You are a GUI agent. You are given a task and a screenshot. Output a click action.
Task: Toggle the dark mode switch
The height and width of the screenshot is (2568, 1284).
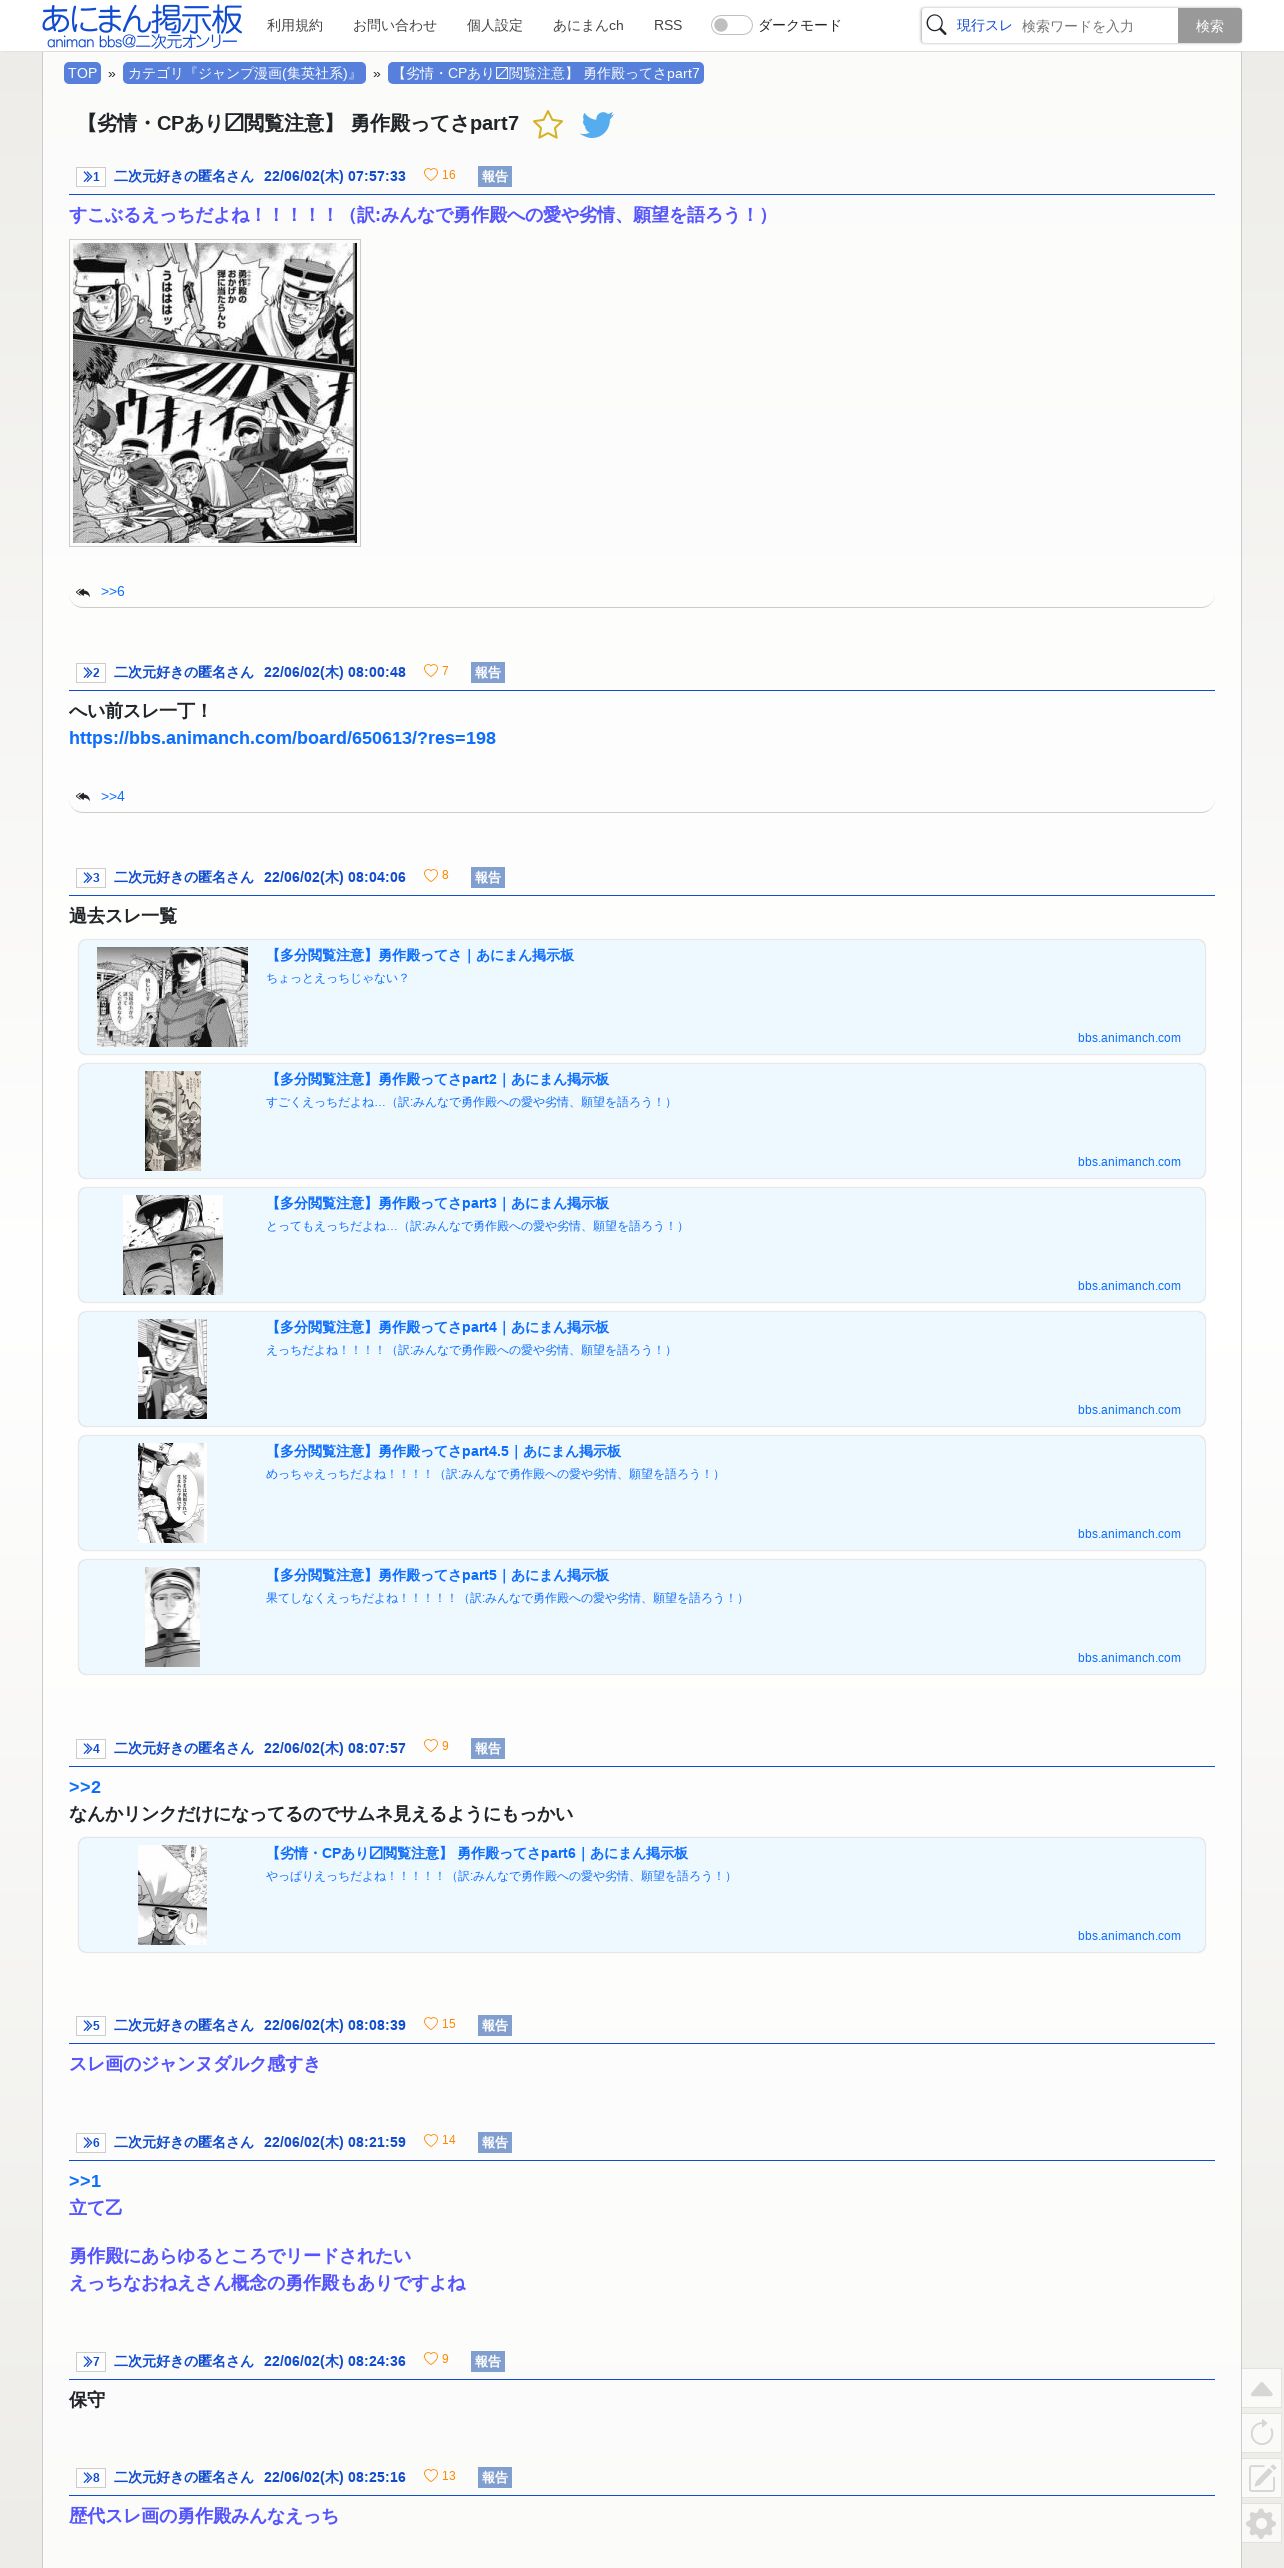(x=731, y=25)
